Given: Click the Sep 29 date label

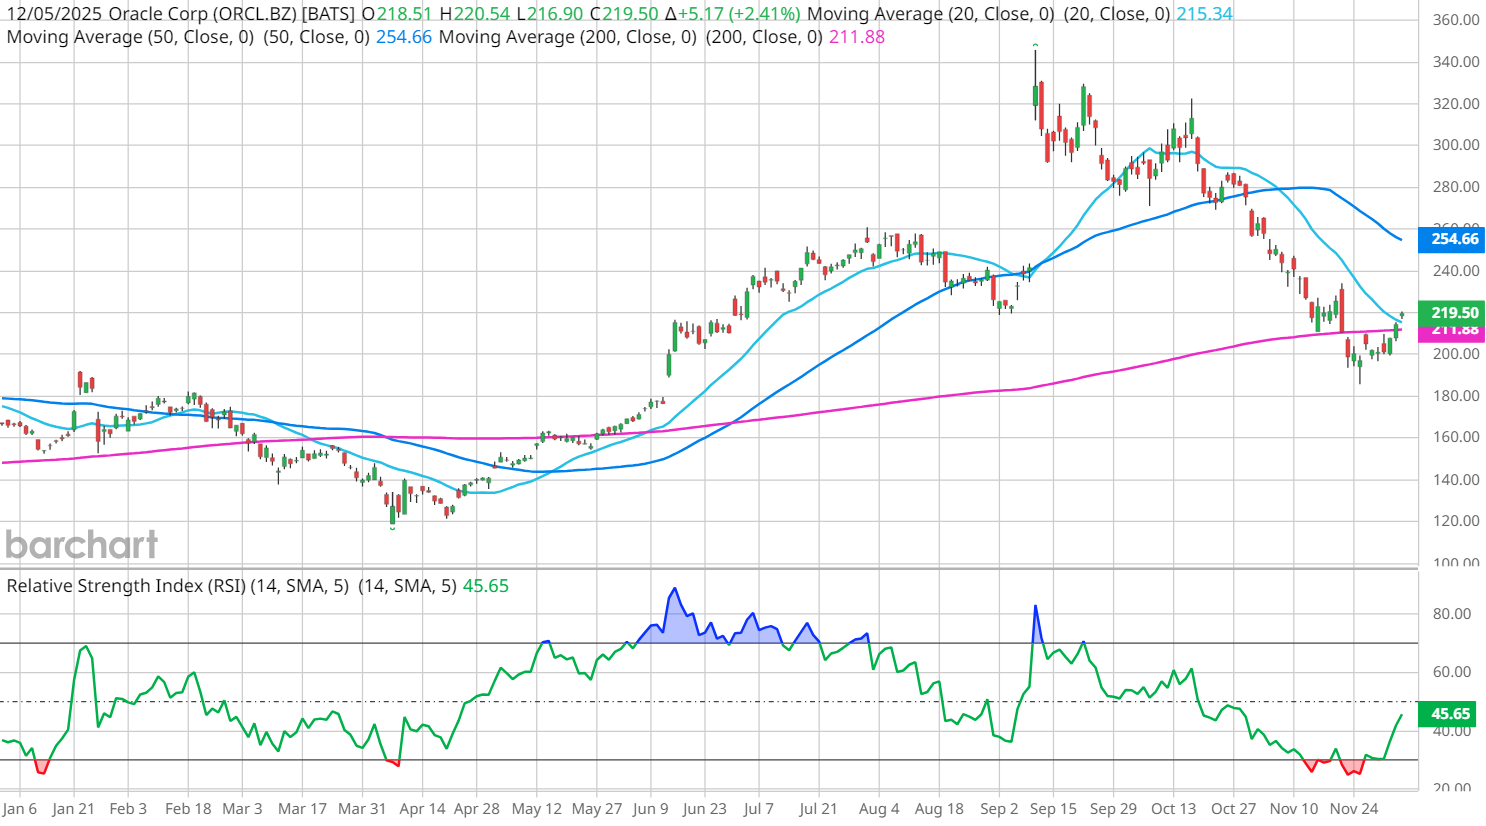Looking at the screenshot, I should tap(1113, 809).
